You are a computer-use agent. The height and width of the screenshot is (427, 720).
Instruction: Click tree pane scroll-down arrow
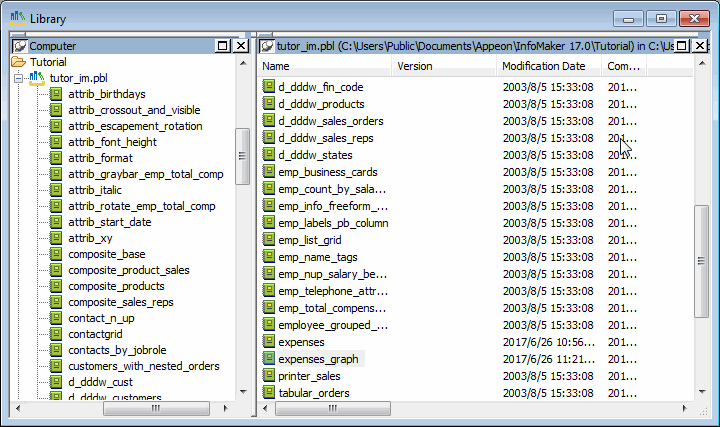[x=243, y=392]
